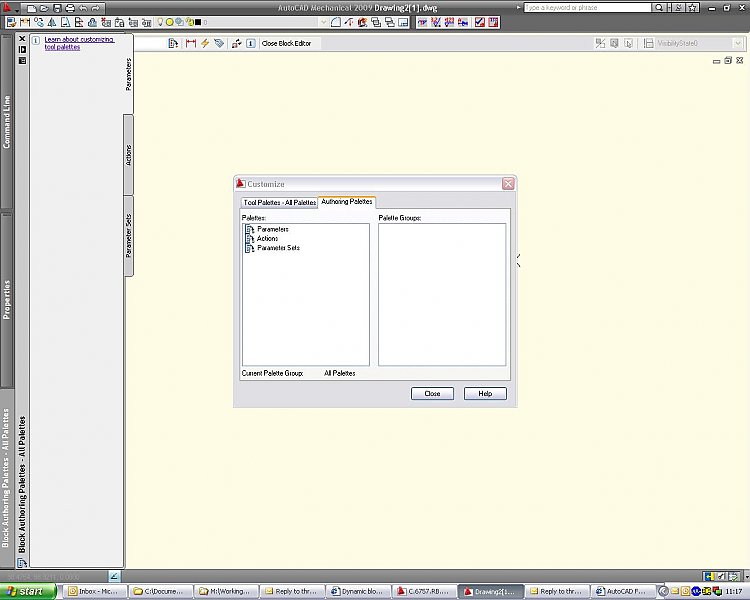Click the lightning bolt Action icon
This screenshot has width=750, height=600.
click(205, 44)
